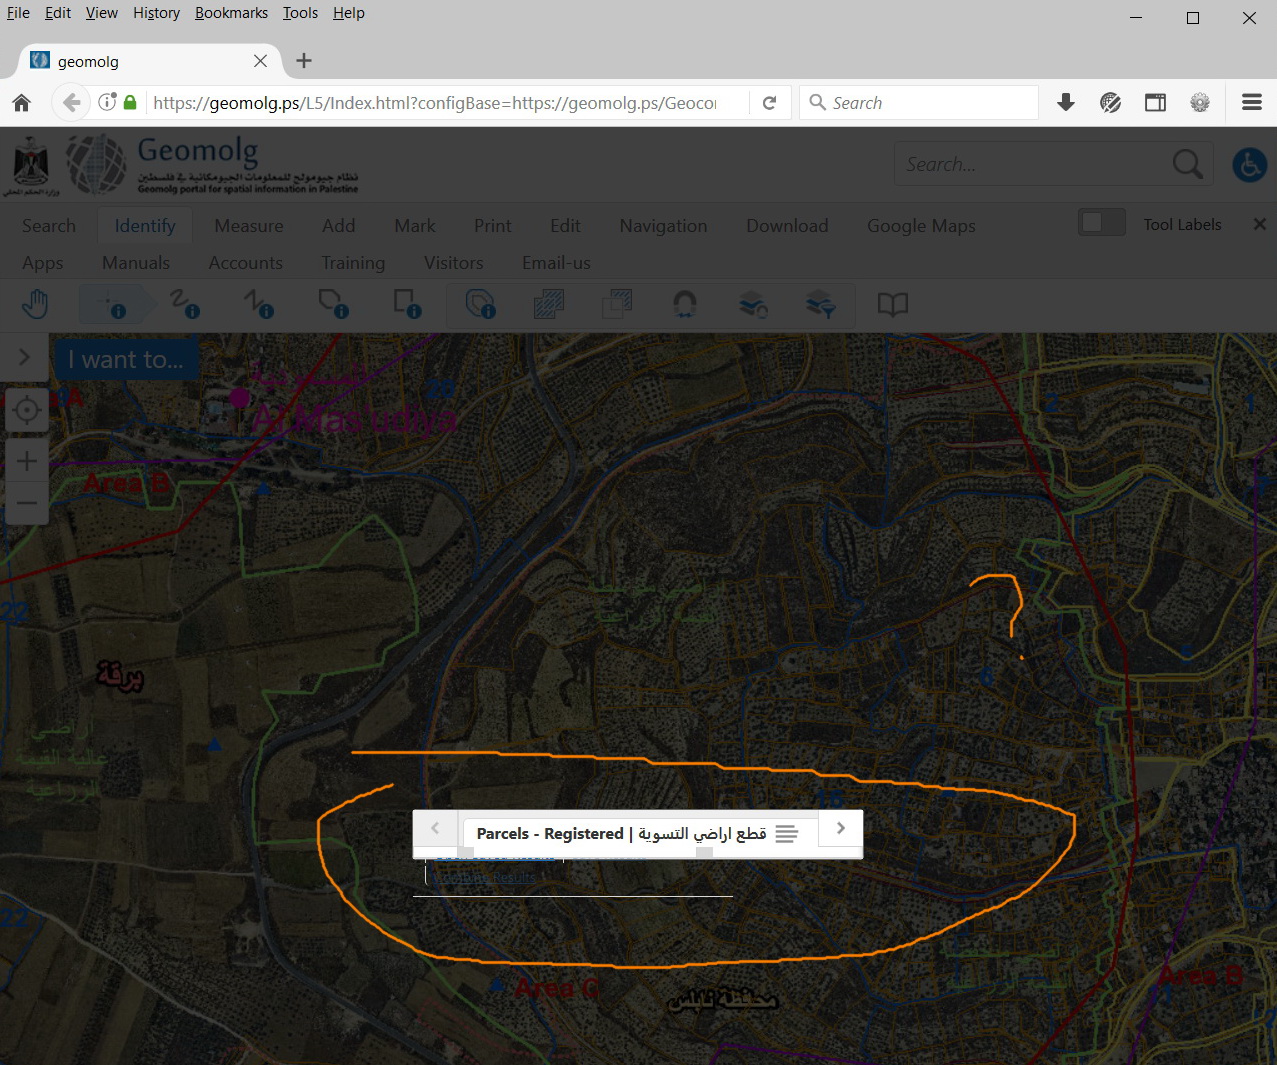Open the layer filter funnel icon
This screenshot has width=1277, height=1065.
pyautogui.click(x=821, y=304)
